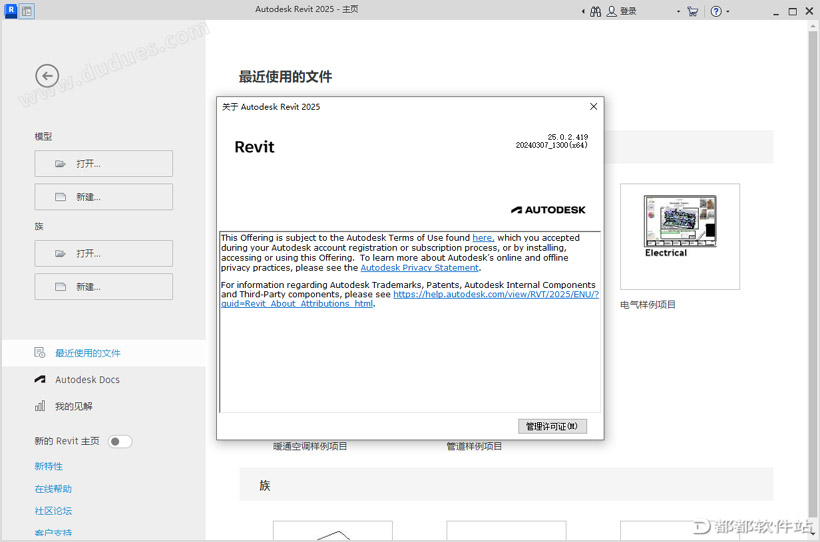Screen dimensions: 820x542
Task: Click the 模型 label in the sidebar
Action: tap(43, 137)
